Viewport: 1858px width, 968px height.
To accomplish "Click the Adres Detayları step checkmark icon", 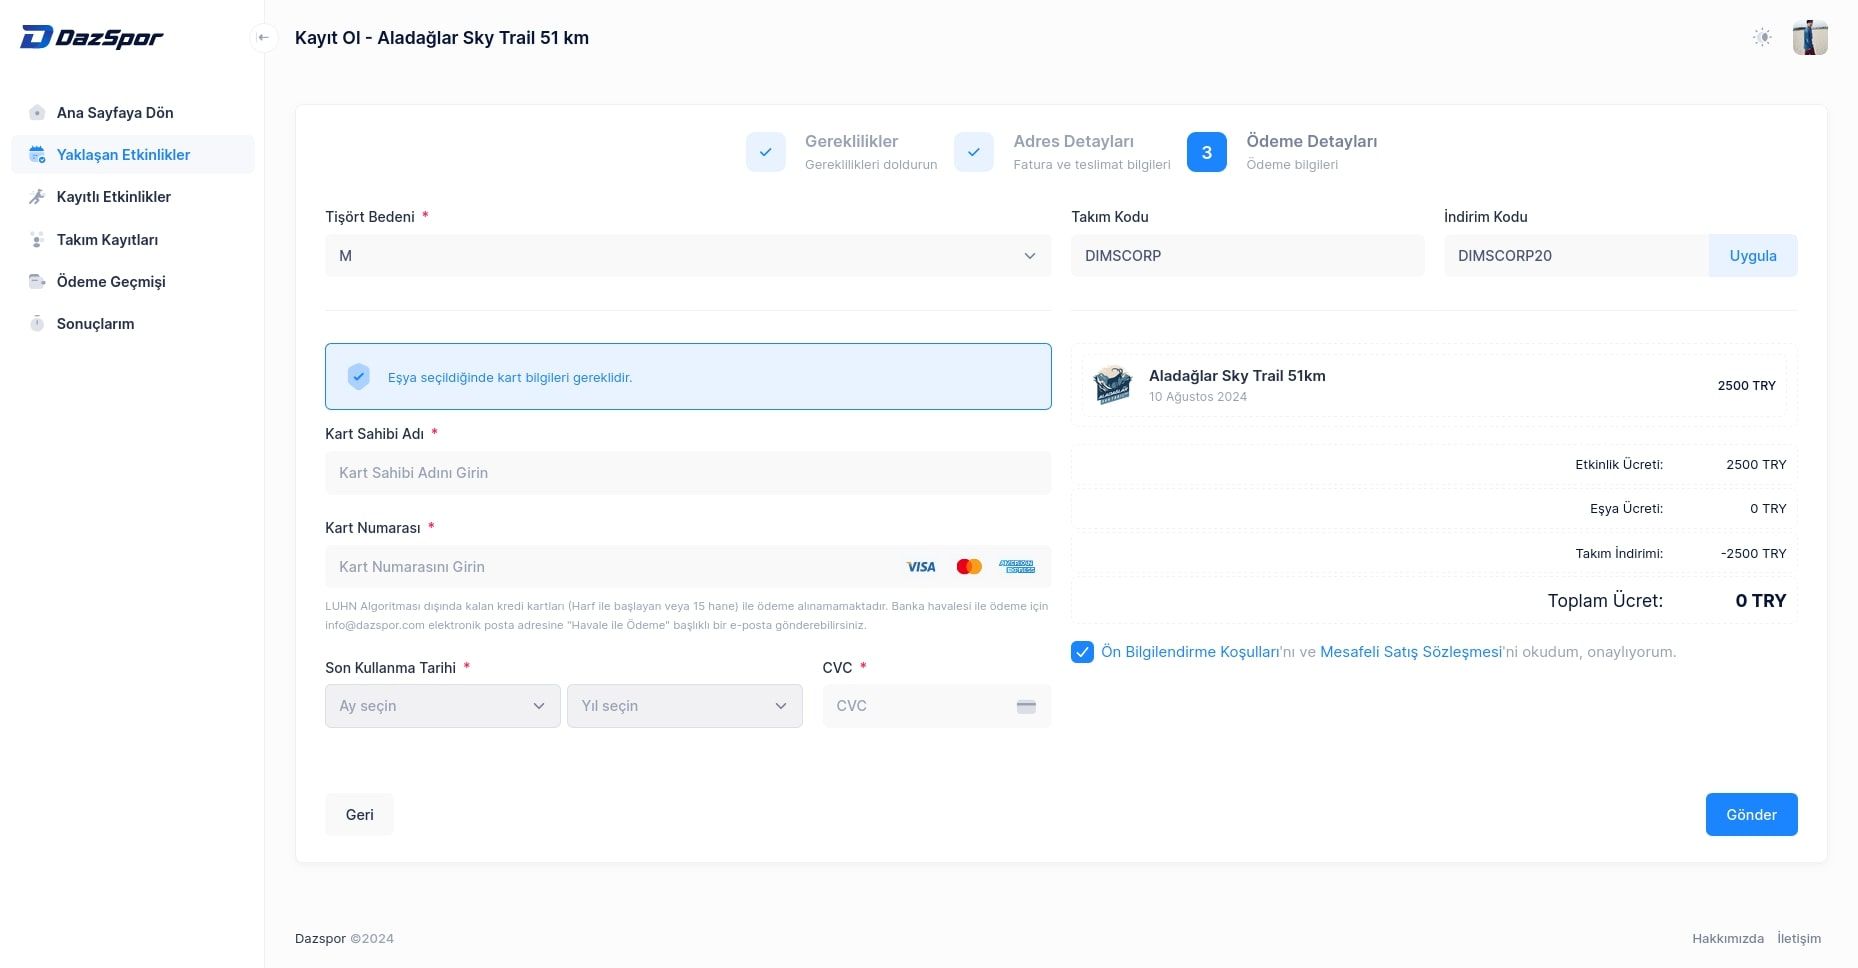I will 973,152.
